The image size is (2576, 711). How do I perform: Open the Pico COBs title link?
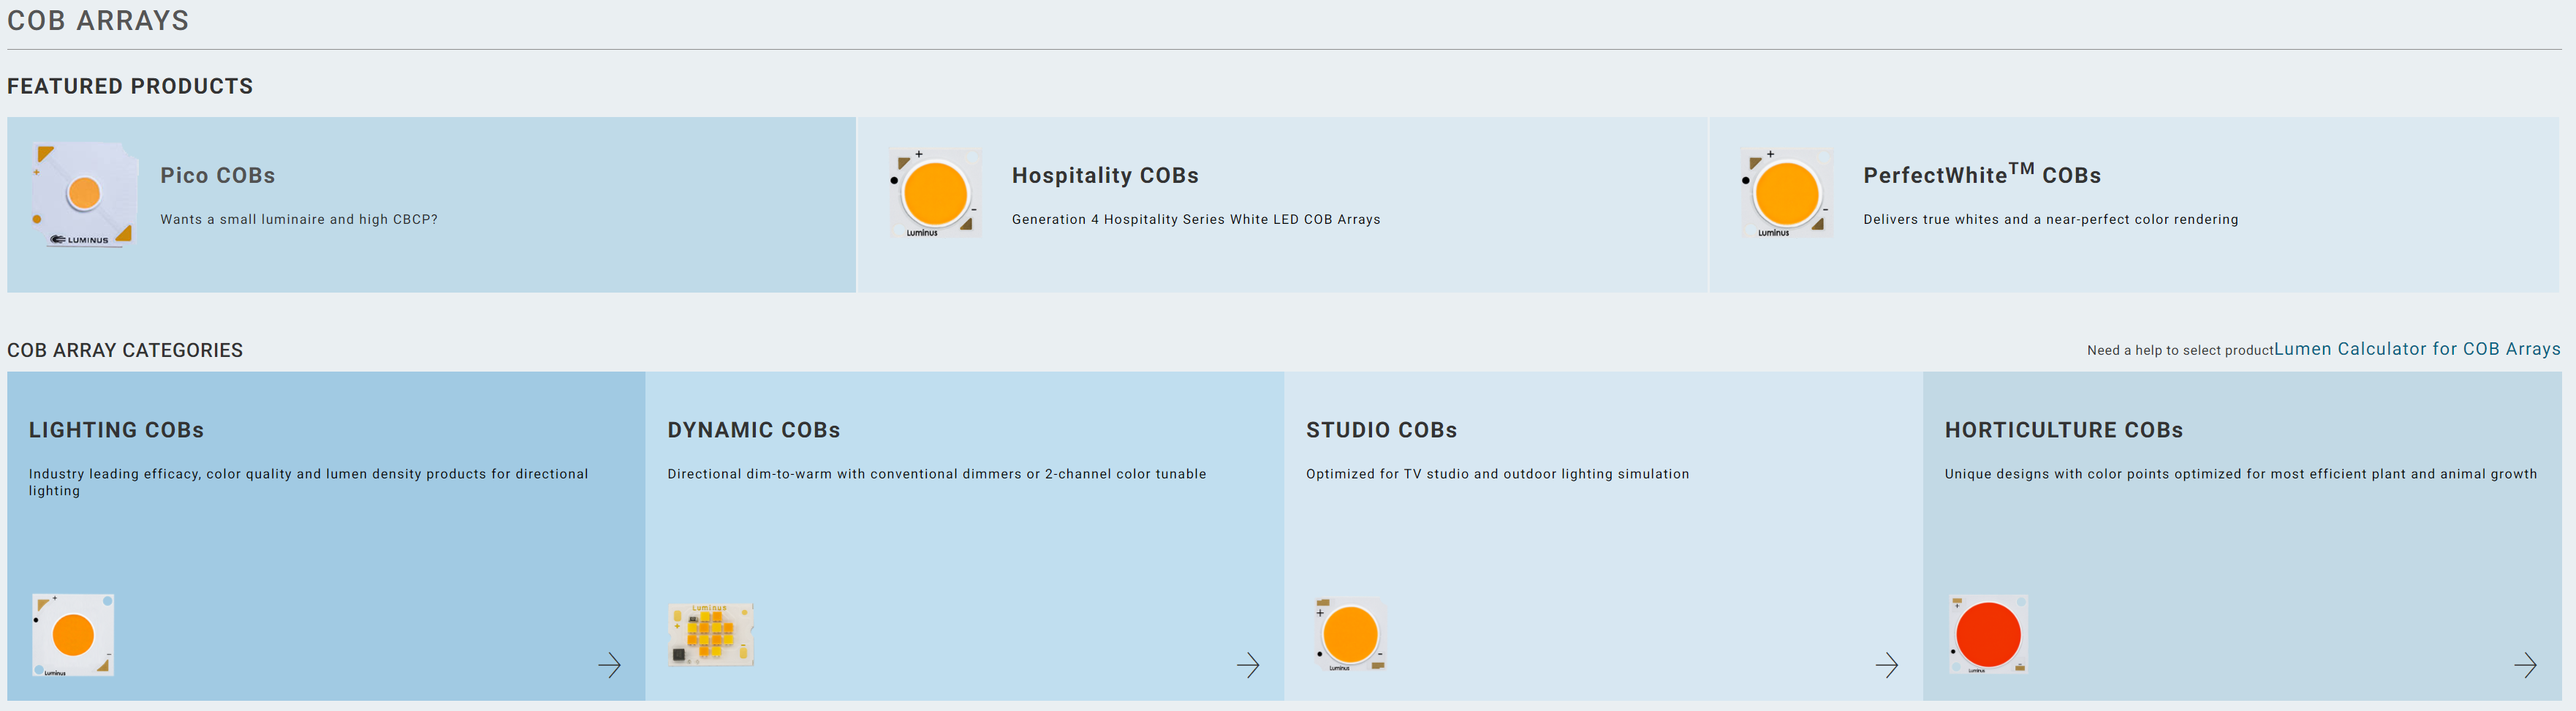point(217,176)
